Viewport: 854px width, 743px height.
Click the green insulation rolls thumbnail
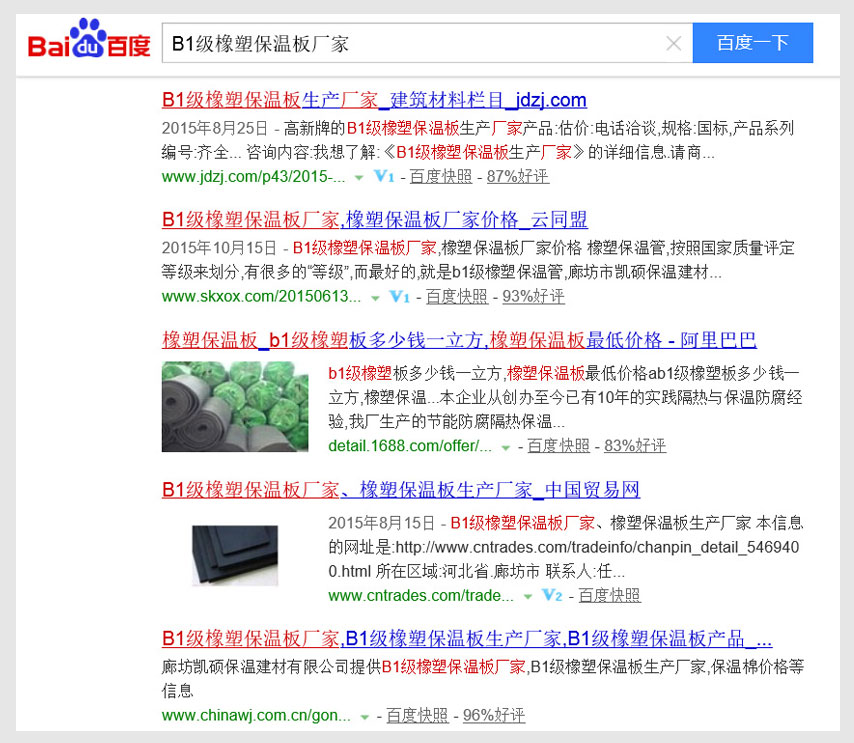pyautogui.click(x=234, y=406)
